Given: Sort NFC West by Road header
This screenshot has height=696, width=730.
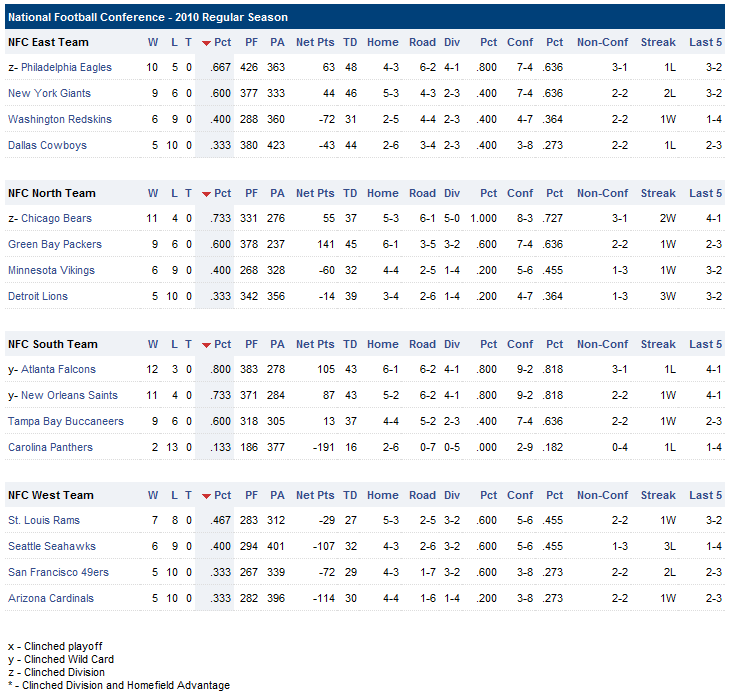Looking at the screenshot, I should pyautogui.click(x=422, y=495).
